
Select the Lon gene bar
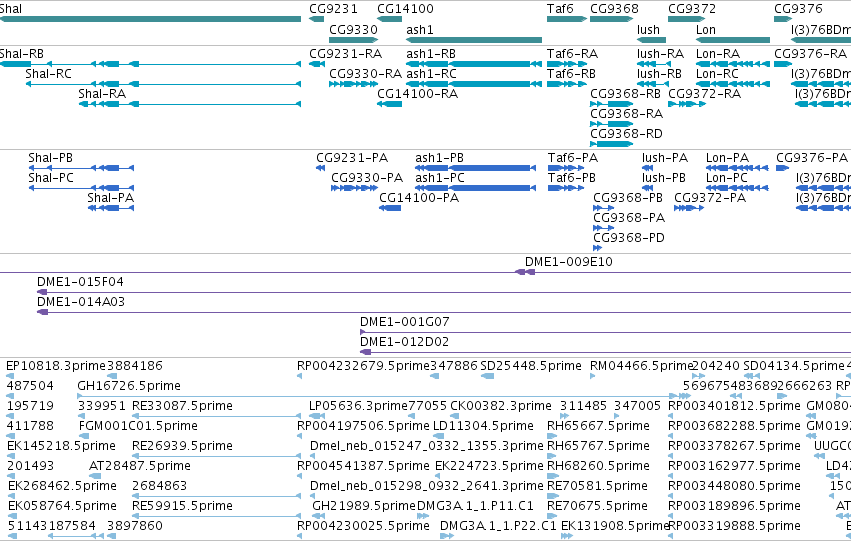(x=733, y=40)
